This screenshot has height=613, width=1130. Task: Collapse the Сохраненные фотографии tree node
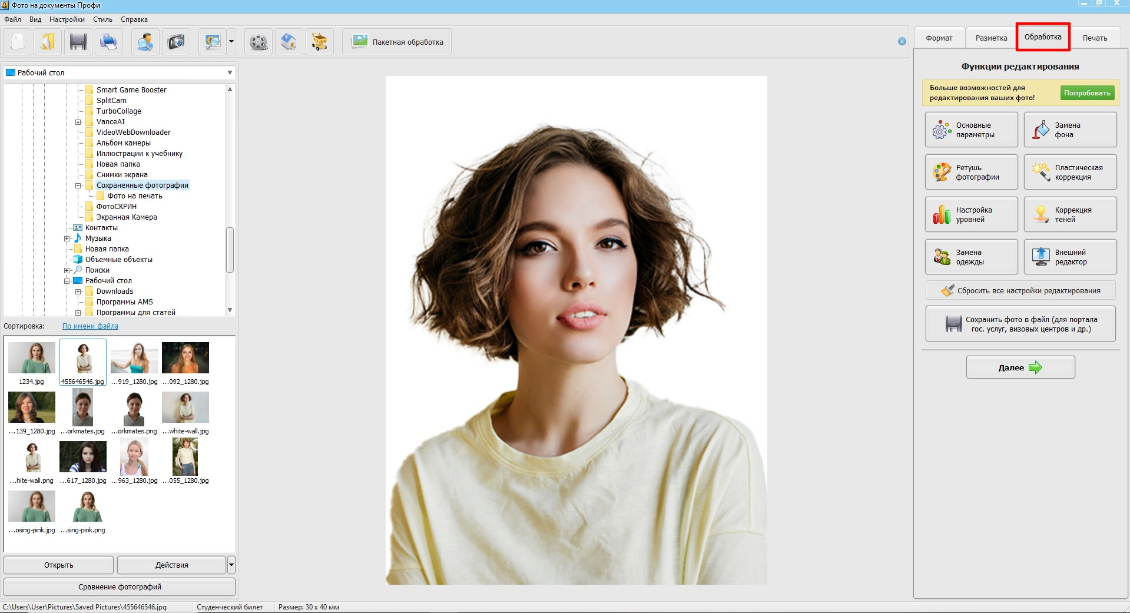pyautogui.click(x=78, y=185)
